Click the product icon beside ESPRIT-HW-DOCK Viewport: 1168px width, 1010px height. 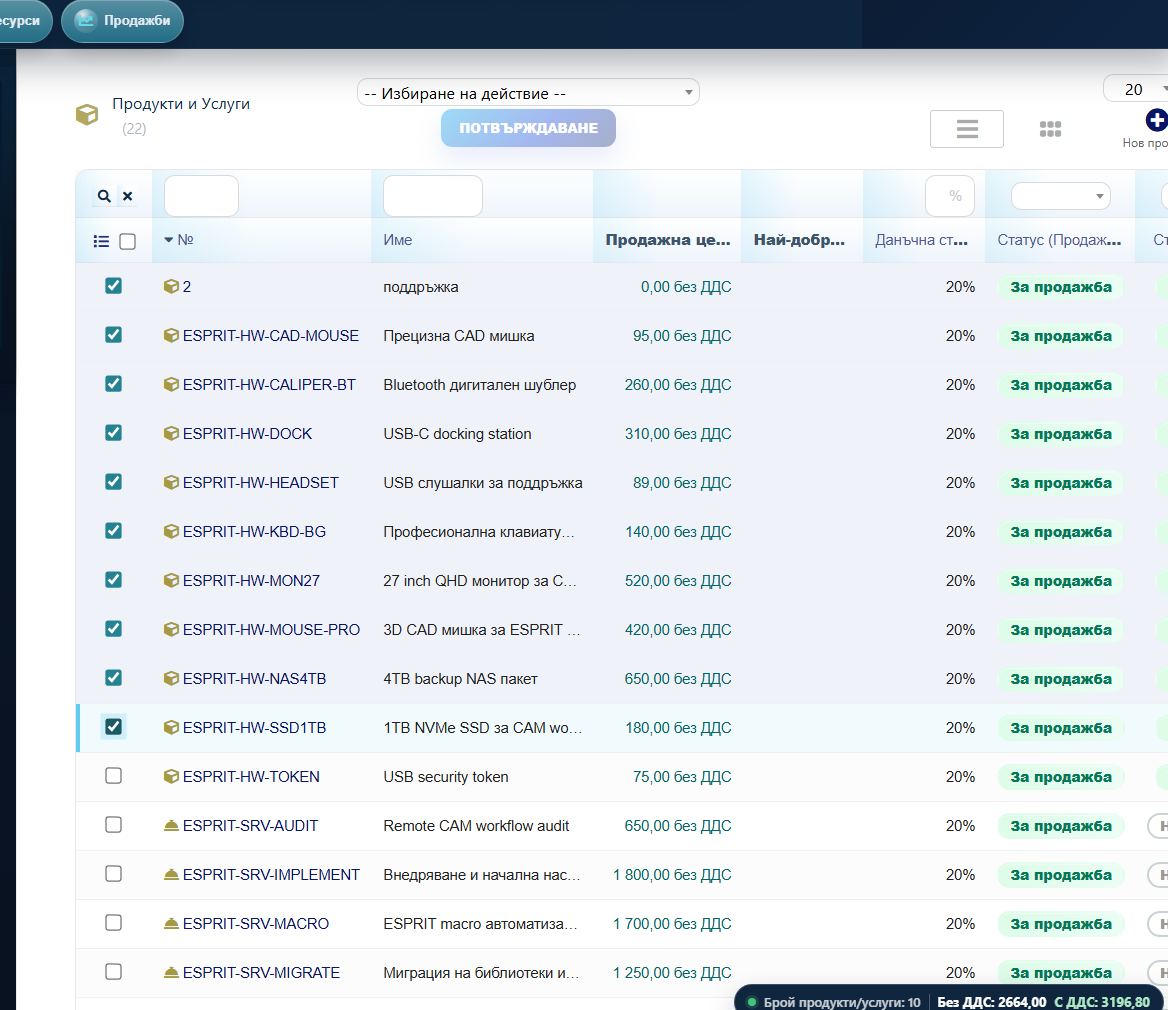click(171, 433)
